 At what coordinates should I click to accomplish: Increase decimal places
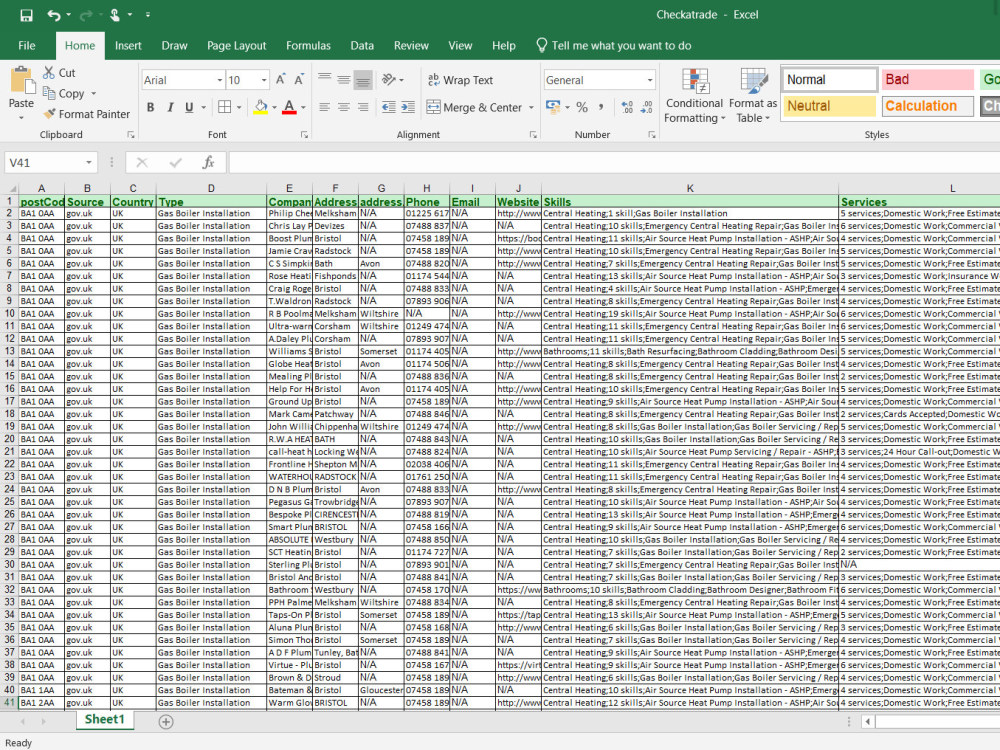tap(627, 107)
